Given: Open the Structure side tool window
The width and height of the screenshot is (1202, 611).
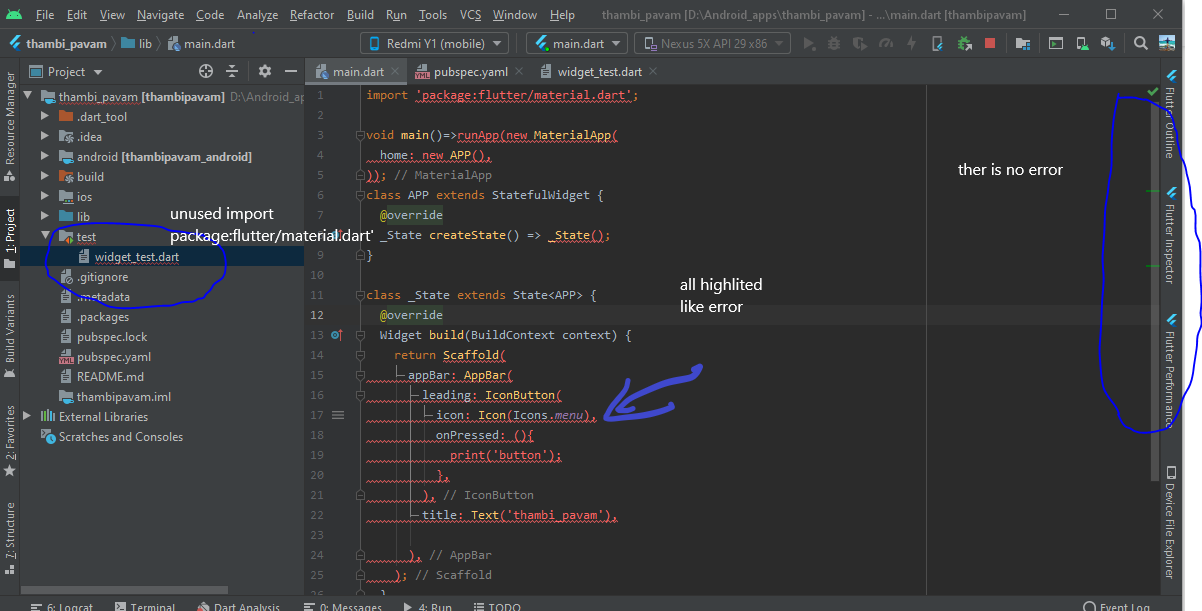Looking at the screenshot, I should [x=10, y=536].
